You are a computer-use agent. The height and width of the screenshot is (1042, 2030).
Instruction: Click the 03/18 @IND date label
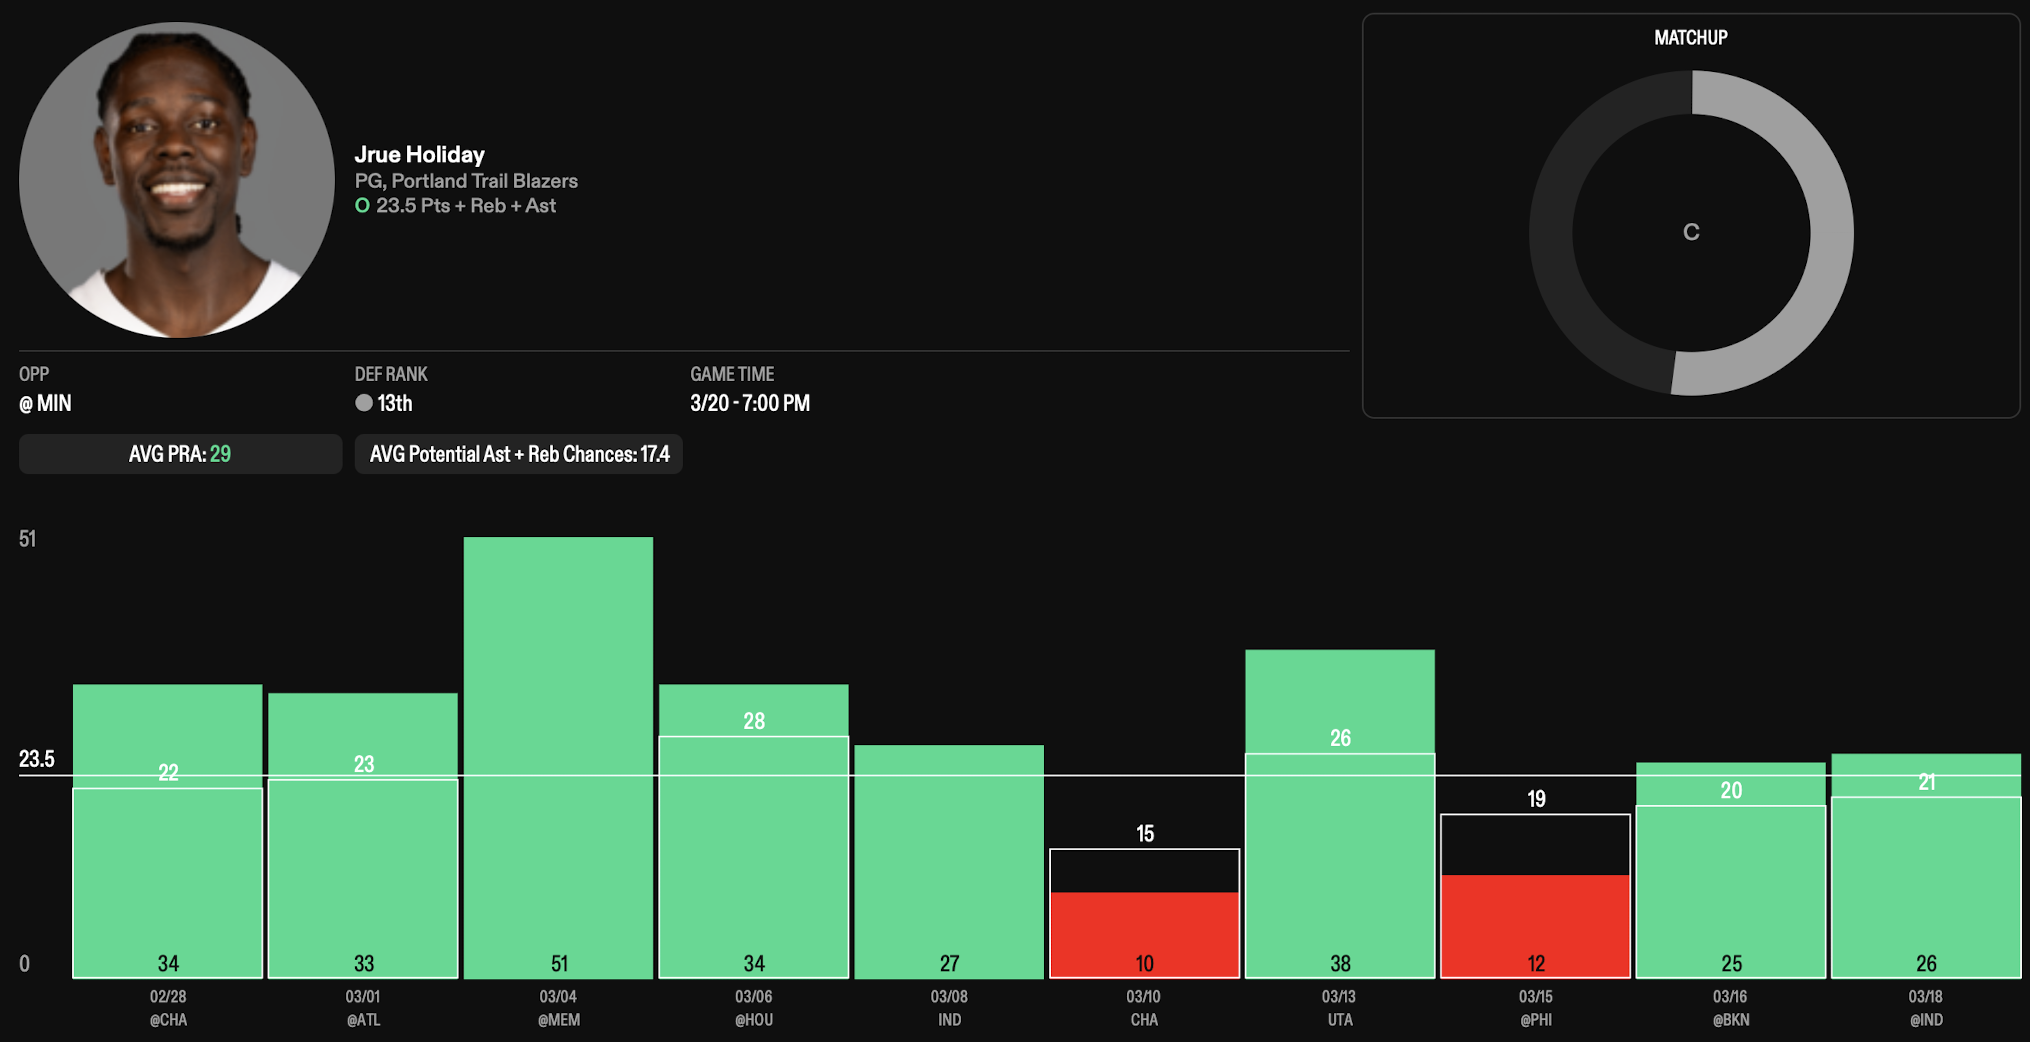pyautogui.click(x=1925, y=1008)
